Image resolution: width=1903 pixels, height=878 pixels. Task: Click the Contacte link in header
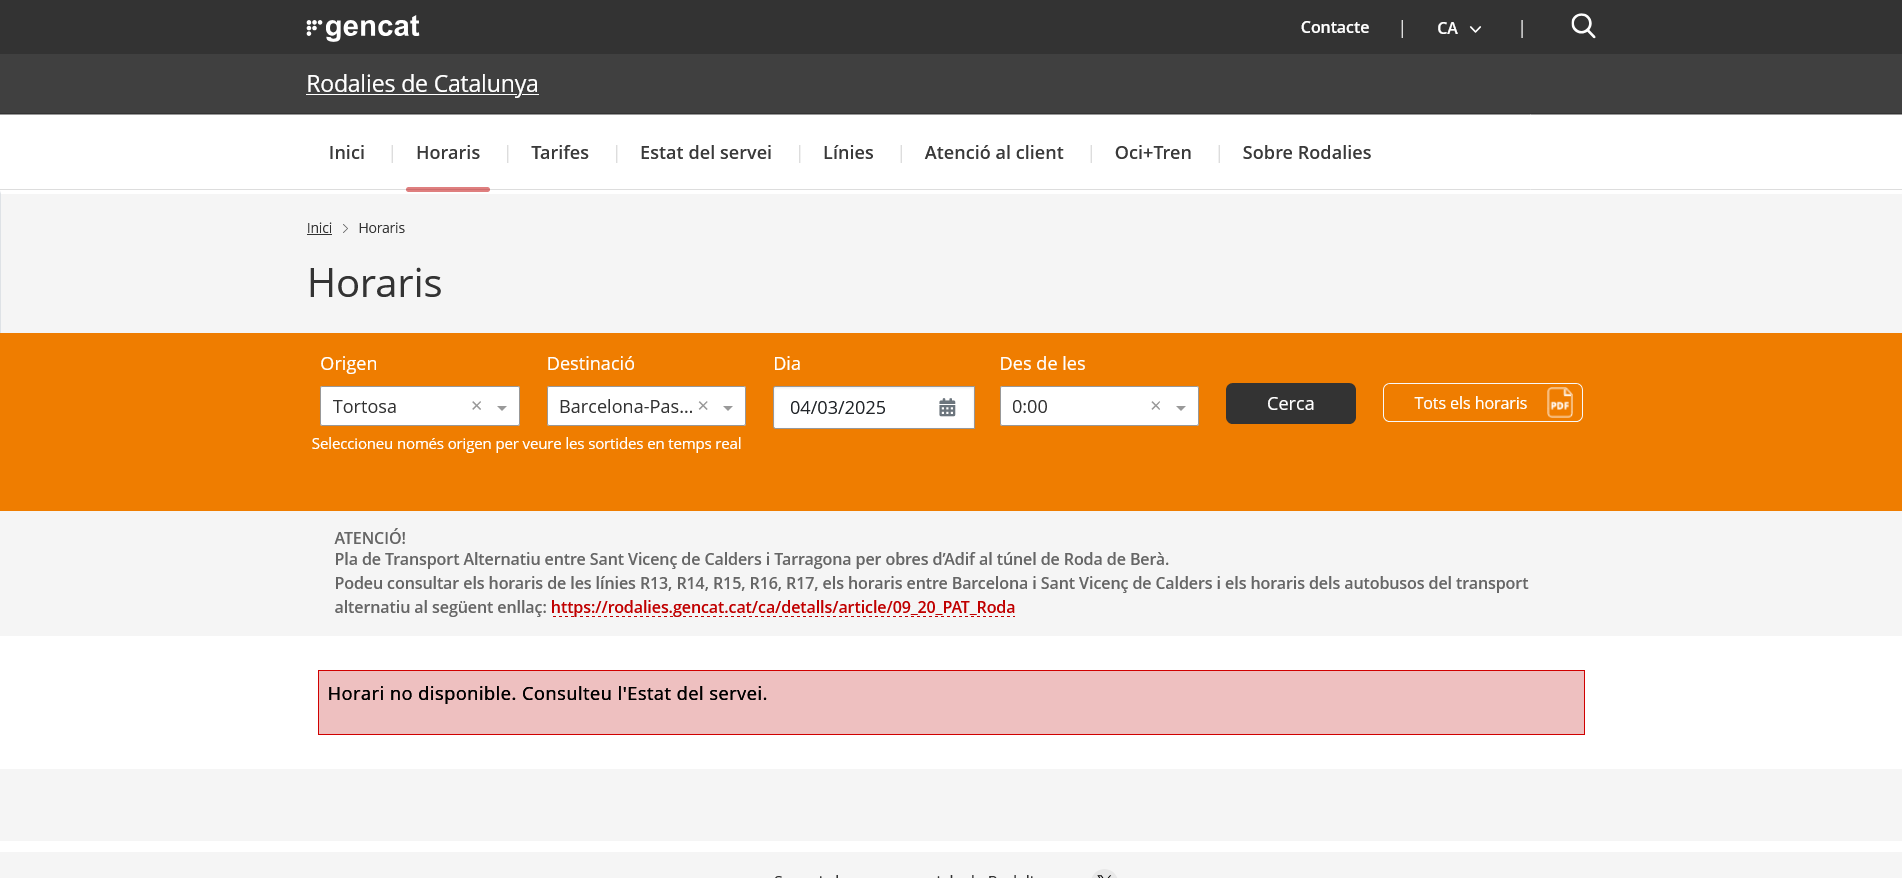click(x=1335, y=27)
